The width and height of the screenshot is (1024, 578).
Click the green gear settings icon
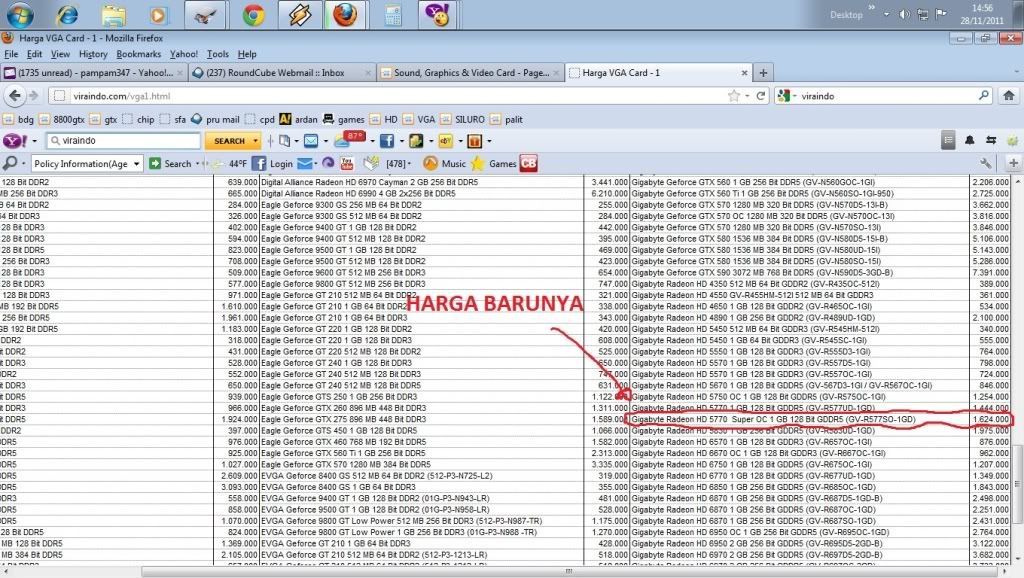pos(1012,140)
